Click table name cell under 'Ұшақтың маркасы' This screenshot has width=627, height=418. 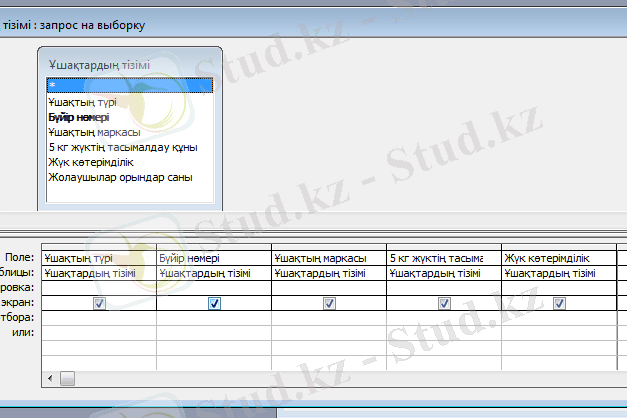coord(329,273)
